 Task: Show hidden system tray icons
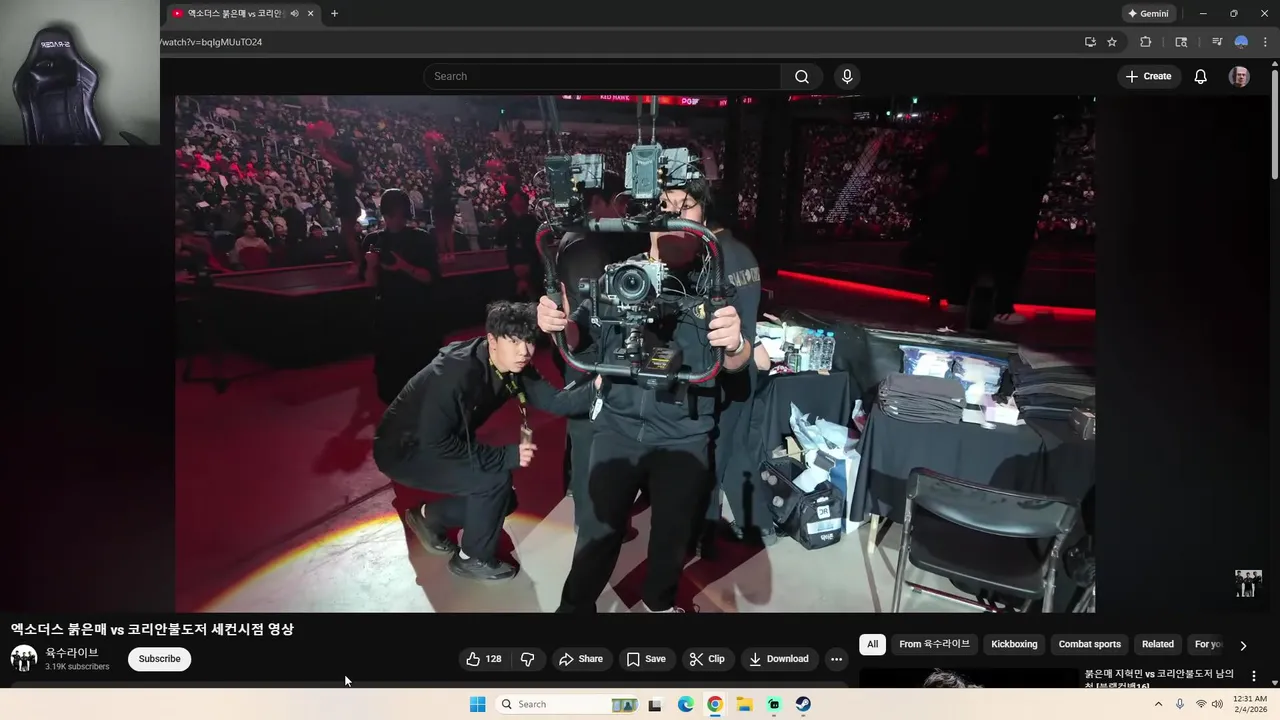[1158, 704]
